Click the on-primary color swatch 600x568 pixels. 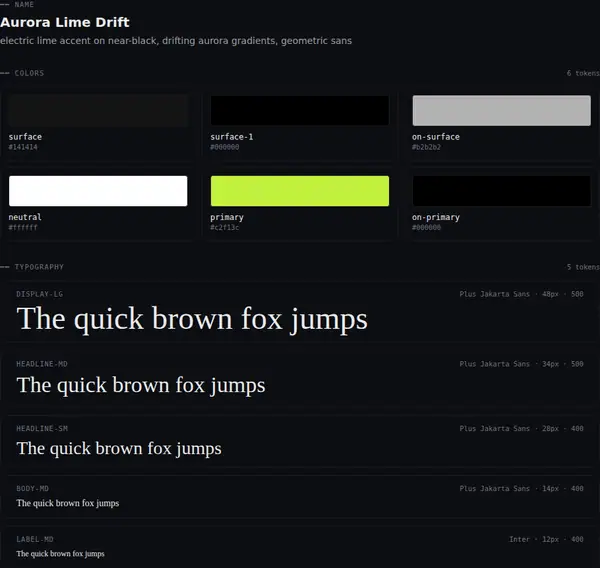click(x=501, y=191)
